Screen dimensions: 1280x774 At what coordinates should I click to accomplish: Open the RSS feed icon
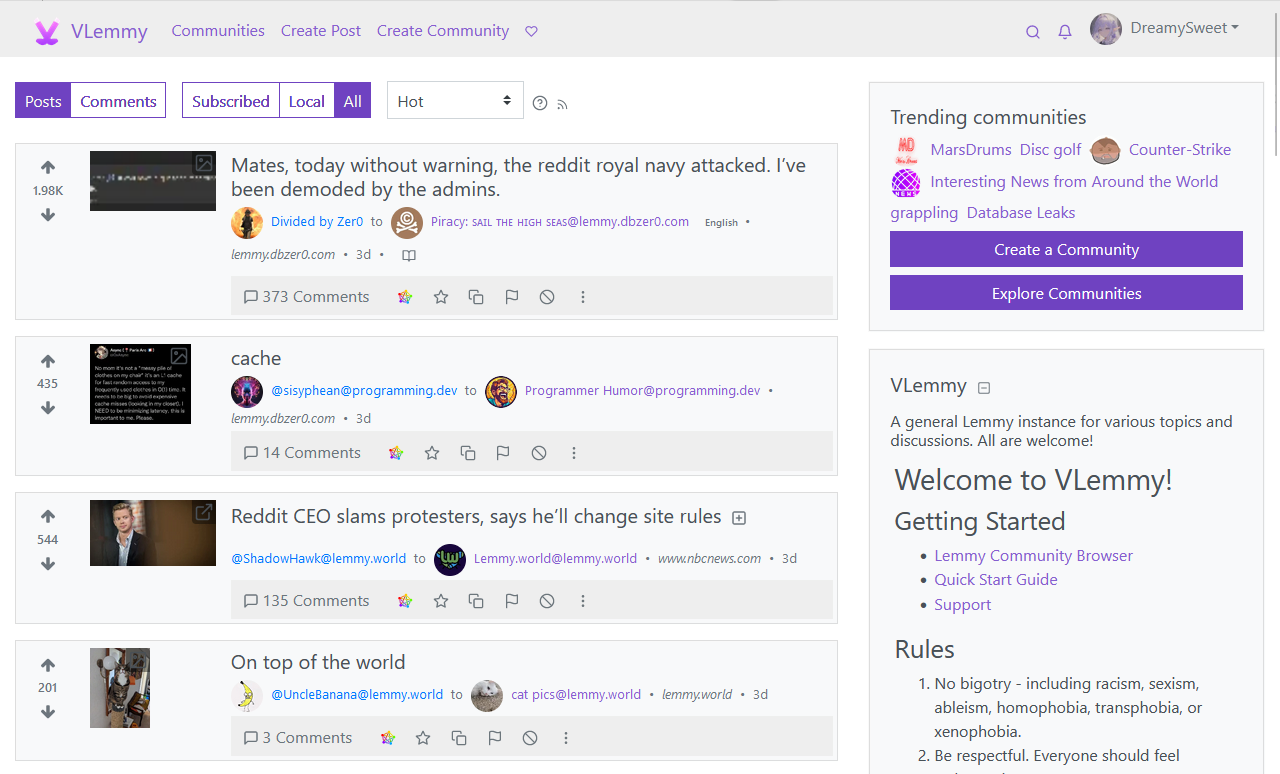[562, 104]
